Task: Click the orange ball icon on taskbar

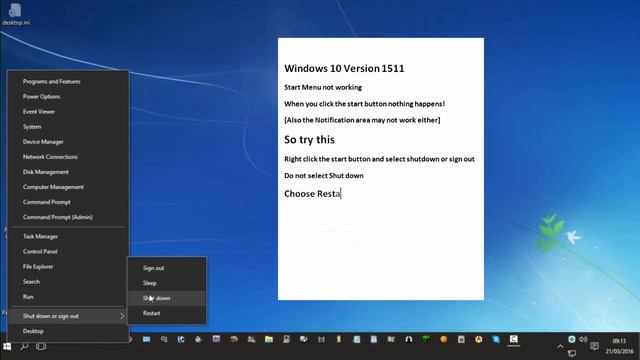Action: (x=444, y=339)
